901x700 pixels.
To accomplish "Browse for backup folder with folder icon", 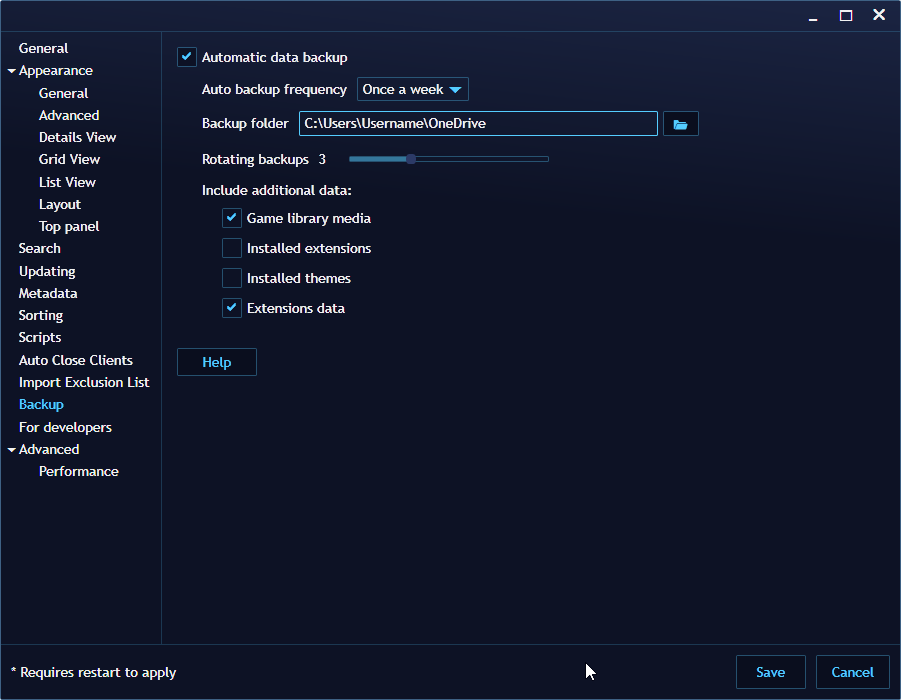I will [x=680, y=124].
